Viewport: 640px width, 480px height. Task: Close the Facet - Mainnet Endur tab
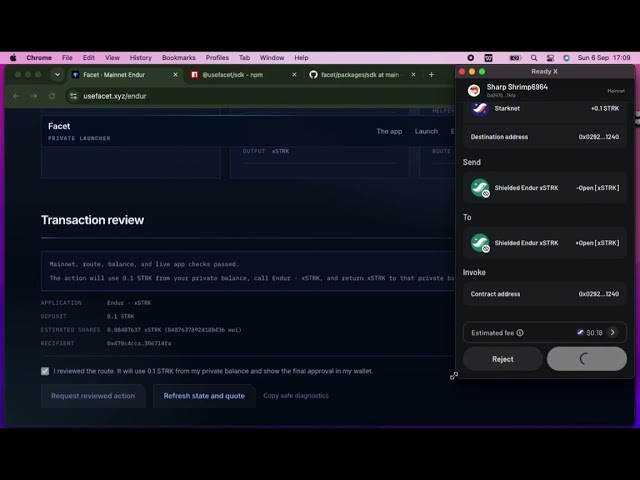pos(176,75)
